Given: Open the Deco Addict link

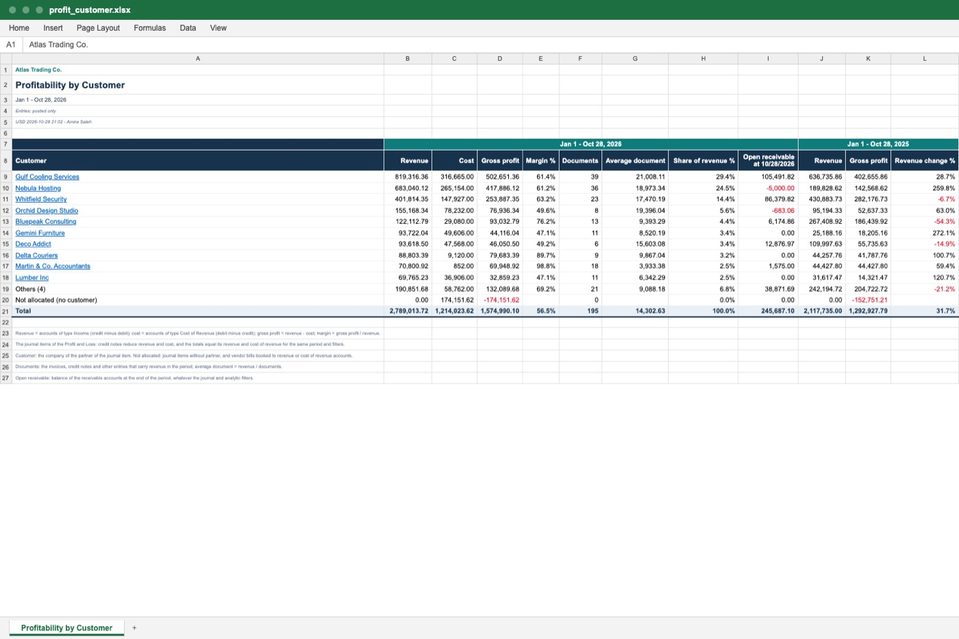Looking at the screenshot, I should point(33,244).
